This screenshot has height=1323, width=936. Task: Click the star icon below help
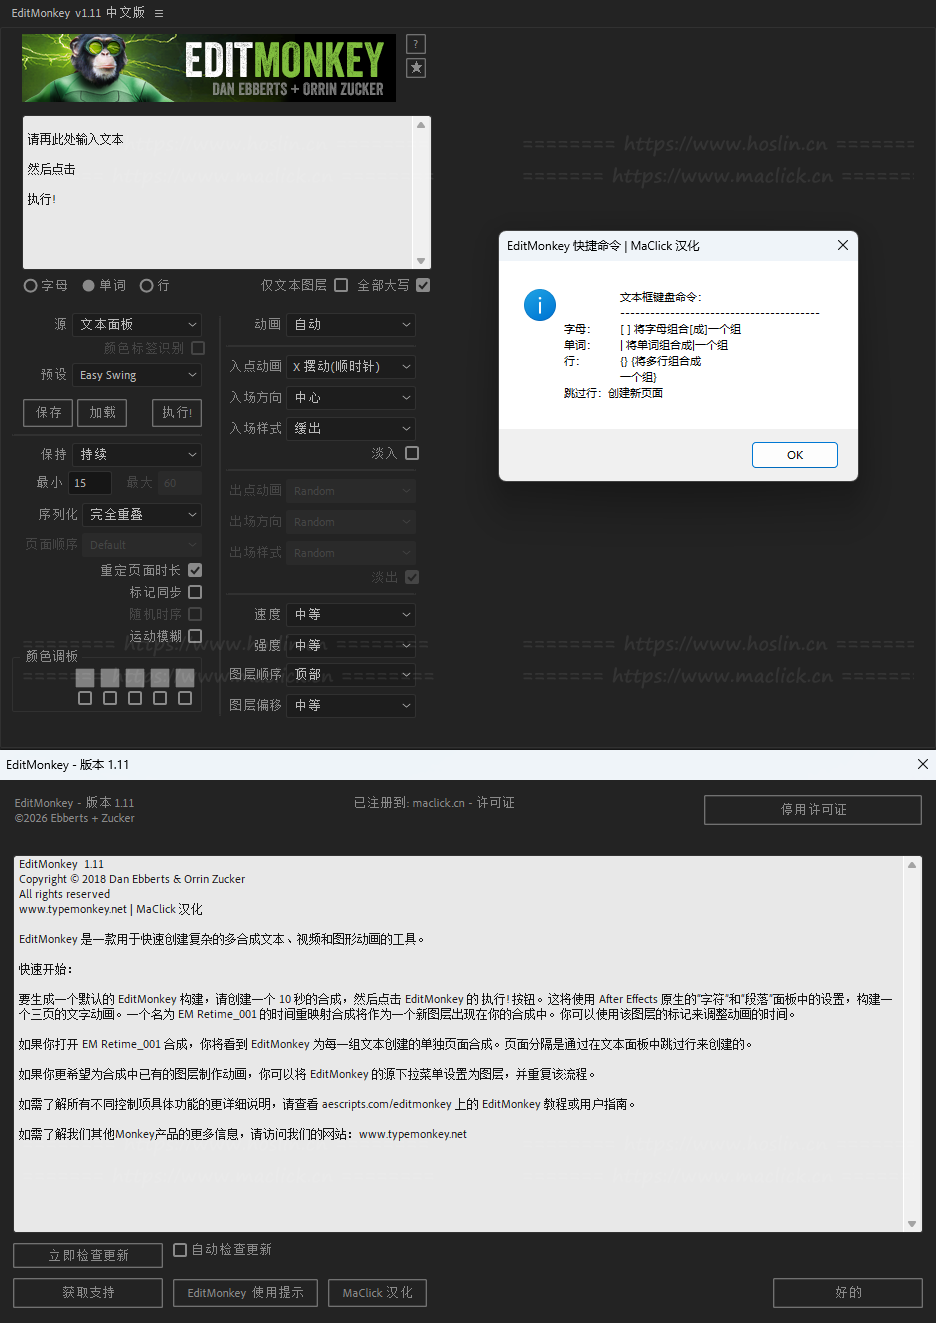pos(416,68)
